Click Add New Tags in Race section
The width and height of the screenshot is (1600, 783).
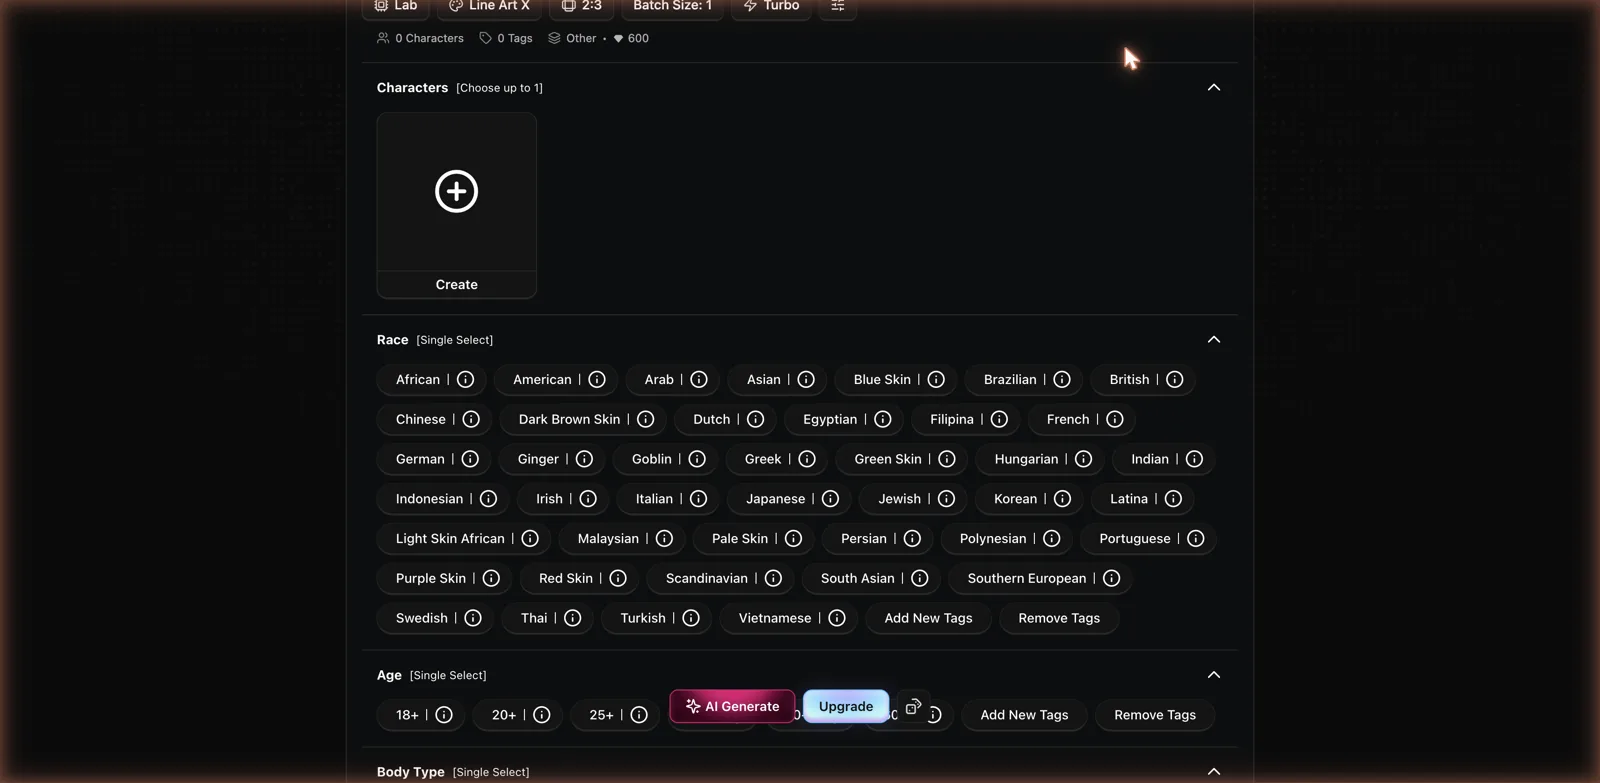click(x=928, y=618)
